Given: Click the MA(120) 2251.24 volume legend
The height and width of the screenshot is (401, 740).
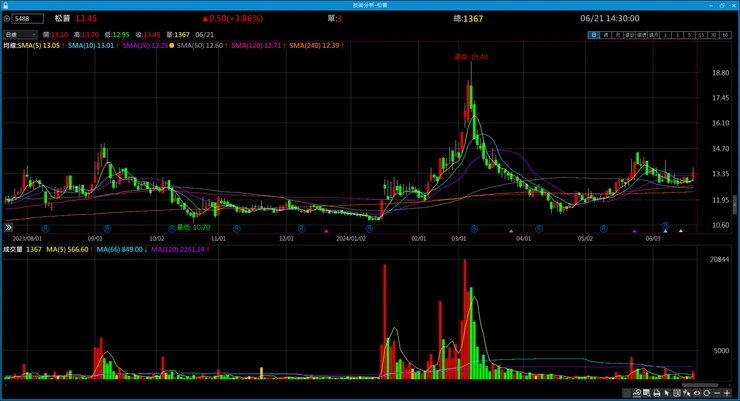Looking at the screenshot, I should click(x=178, y=250).
